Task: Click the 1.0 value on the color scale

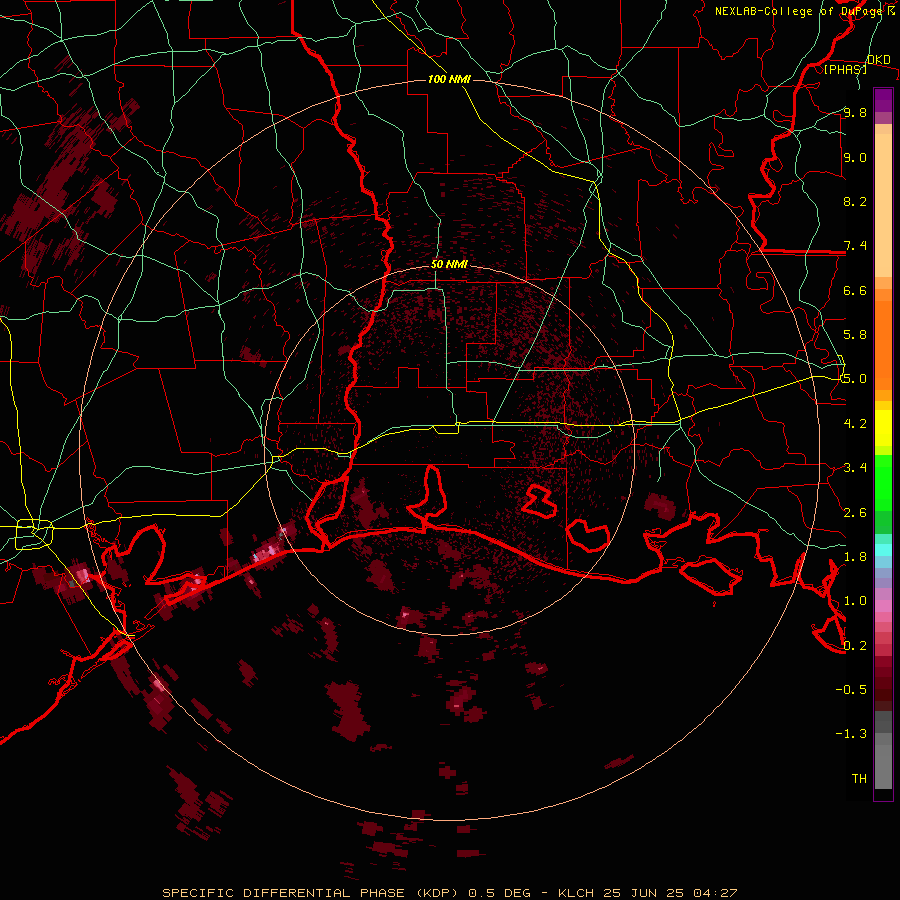Action: [855, 601]
